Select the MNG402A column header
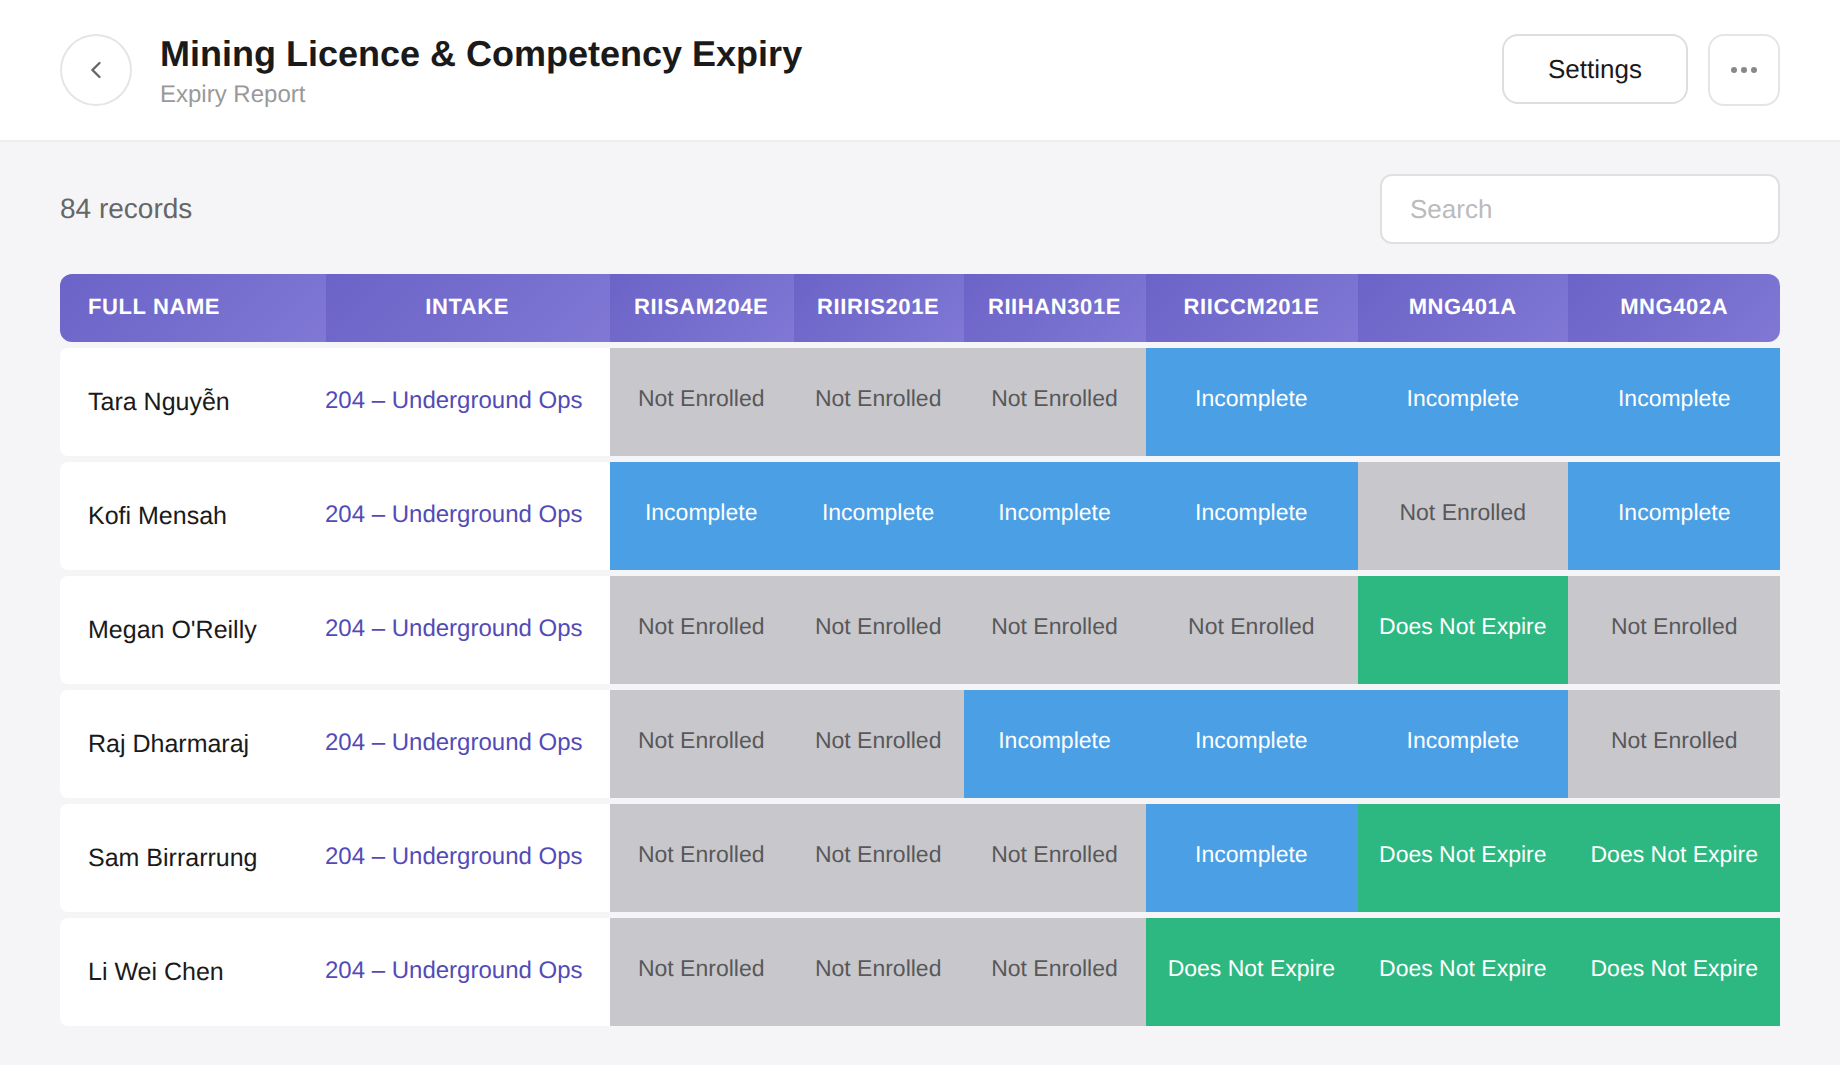The width and height of the screenshot is (1840, 1065). pos(1673,308)
